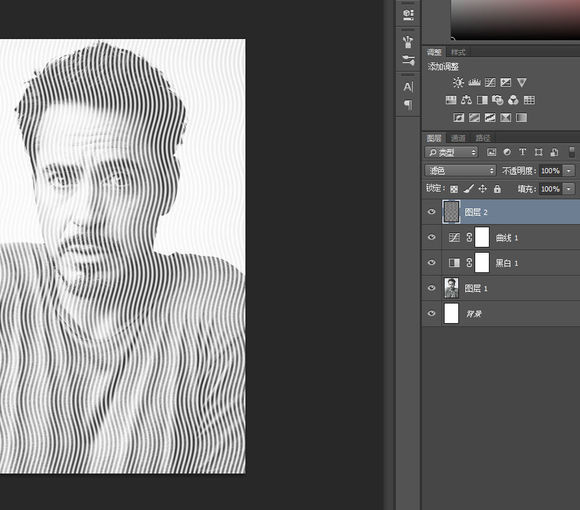Click the Curves adjustment icon
Image resolution: width=580 pixels, height=510 pixels.
490,82
